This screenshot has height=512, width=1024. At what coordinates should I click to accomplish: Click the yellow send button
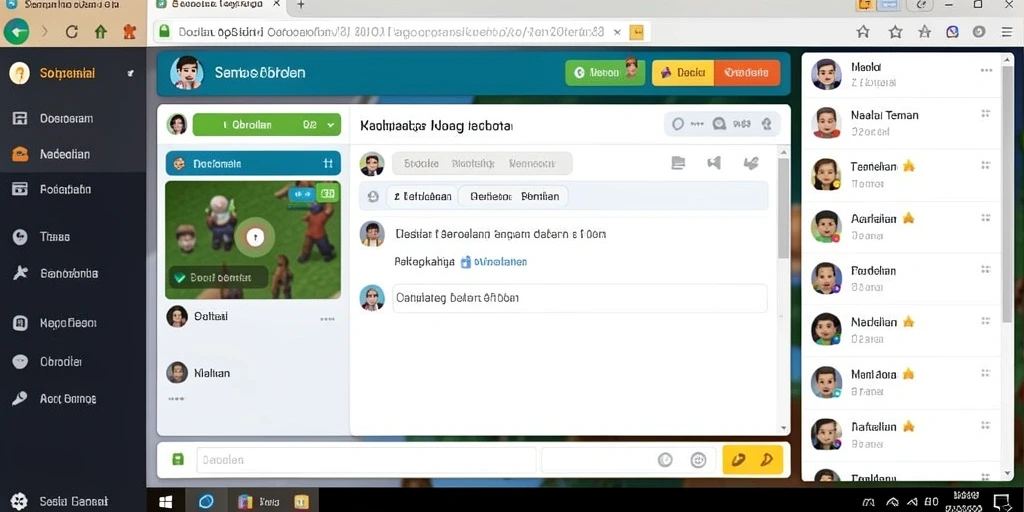pyautogui.click(x=752, y=460)
